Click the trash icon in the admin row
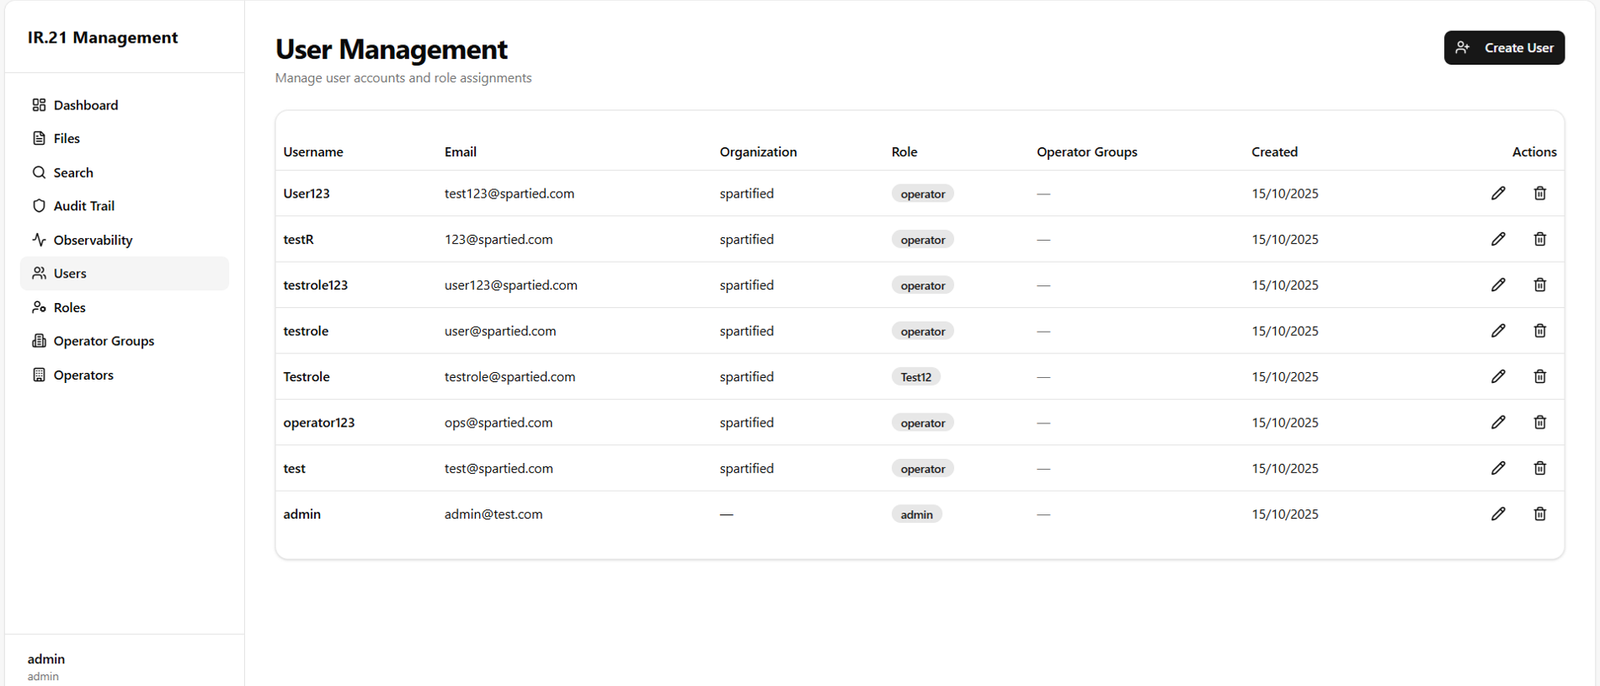Image resolution: width=1600 pixels, height=686 pixels. 1540,514
